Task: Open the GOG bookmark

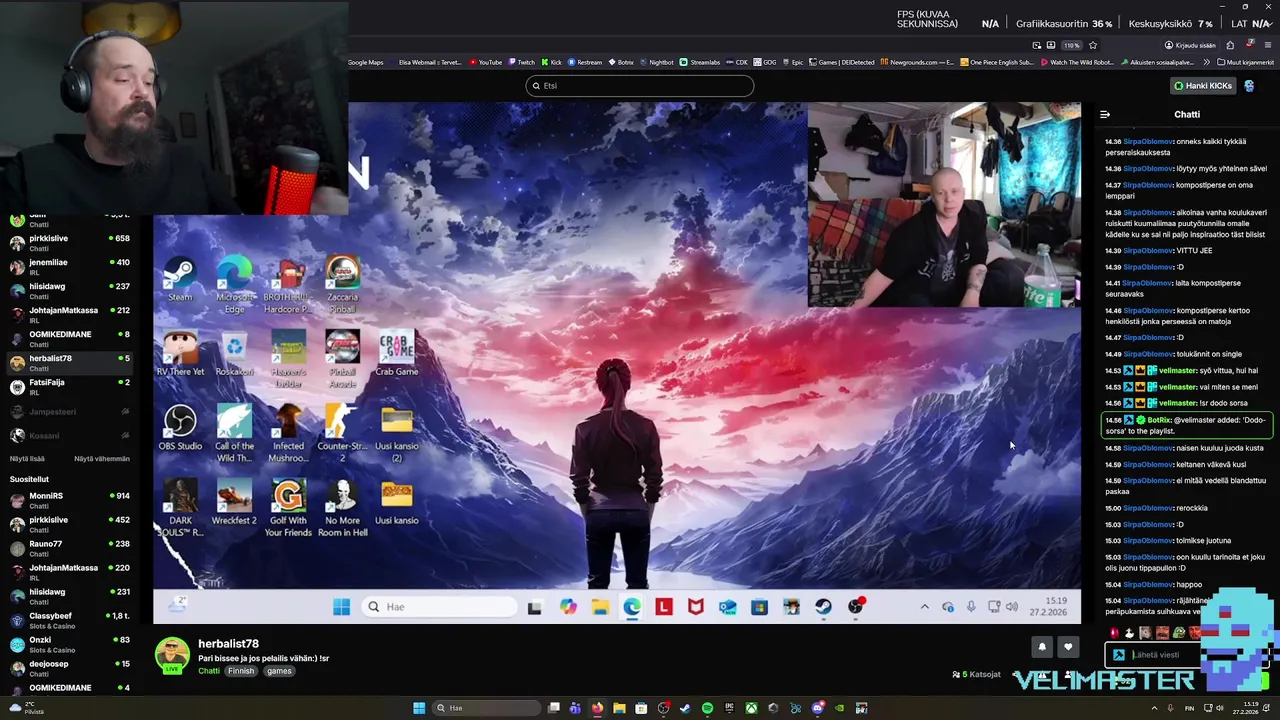Action: 765,62
